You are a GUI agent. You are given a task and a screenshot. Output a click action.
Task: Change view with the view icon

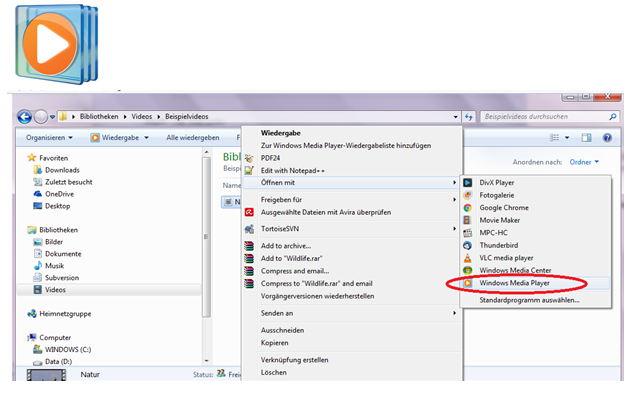(x=554, y=138)
